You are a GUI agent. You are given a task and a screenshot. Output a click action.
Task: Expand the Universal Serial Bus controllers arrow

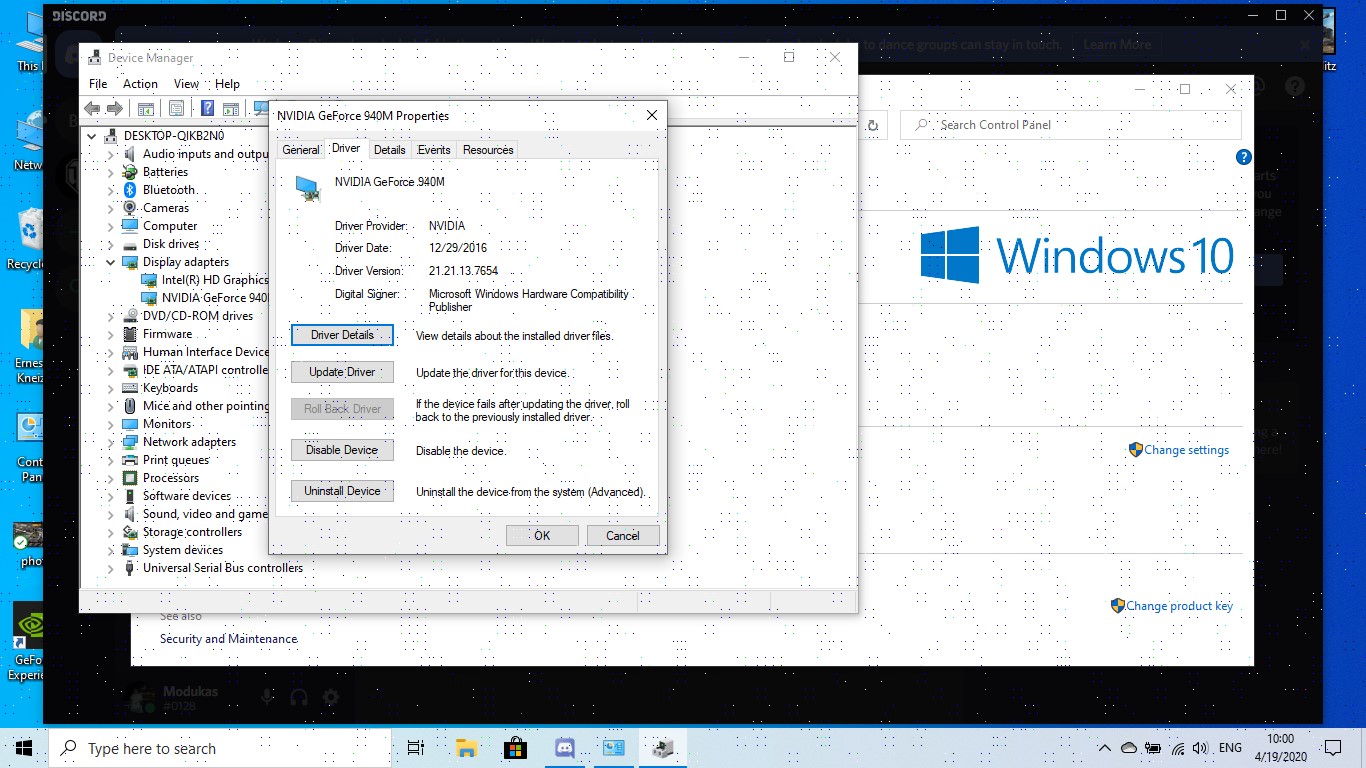pyautogui.click(x=111, y=568)
